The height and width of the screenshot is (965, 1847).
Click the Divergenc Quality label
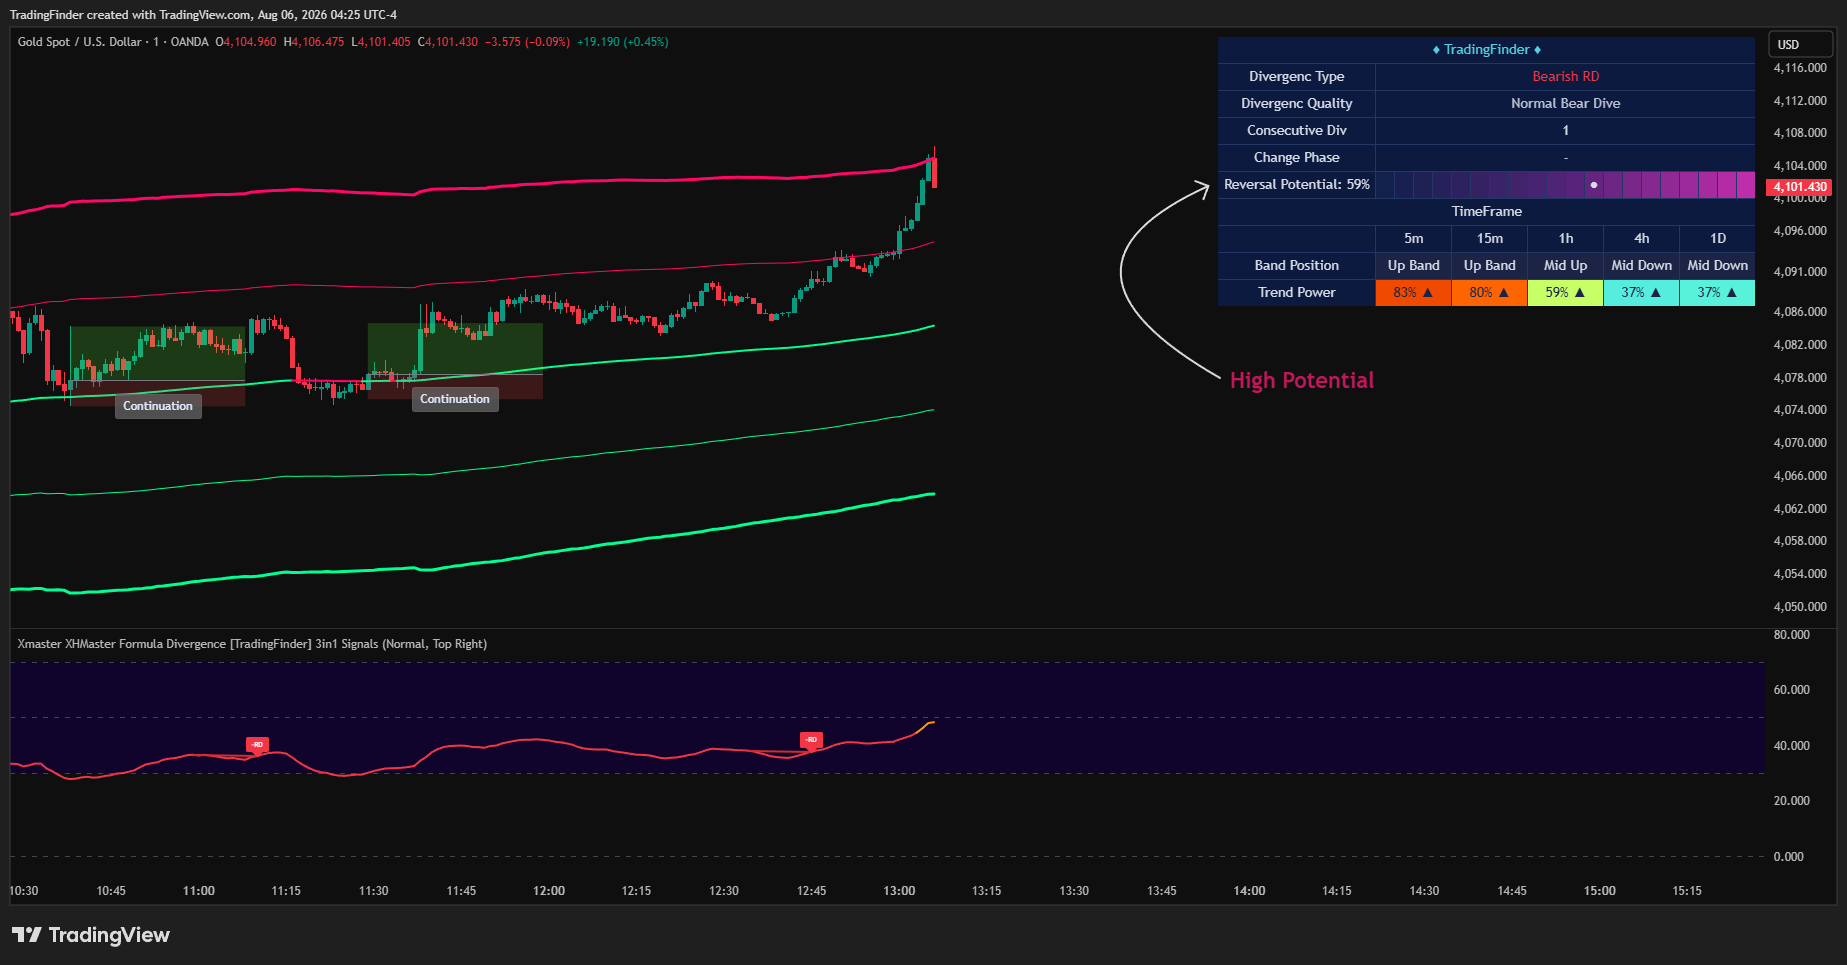coord(1296,104)
